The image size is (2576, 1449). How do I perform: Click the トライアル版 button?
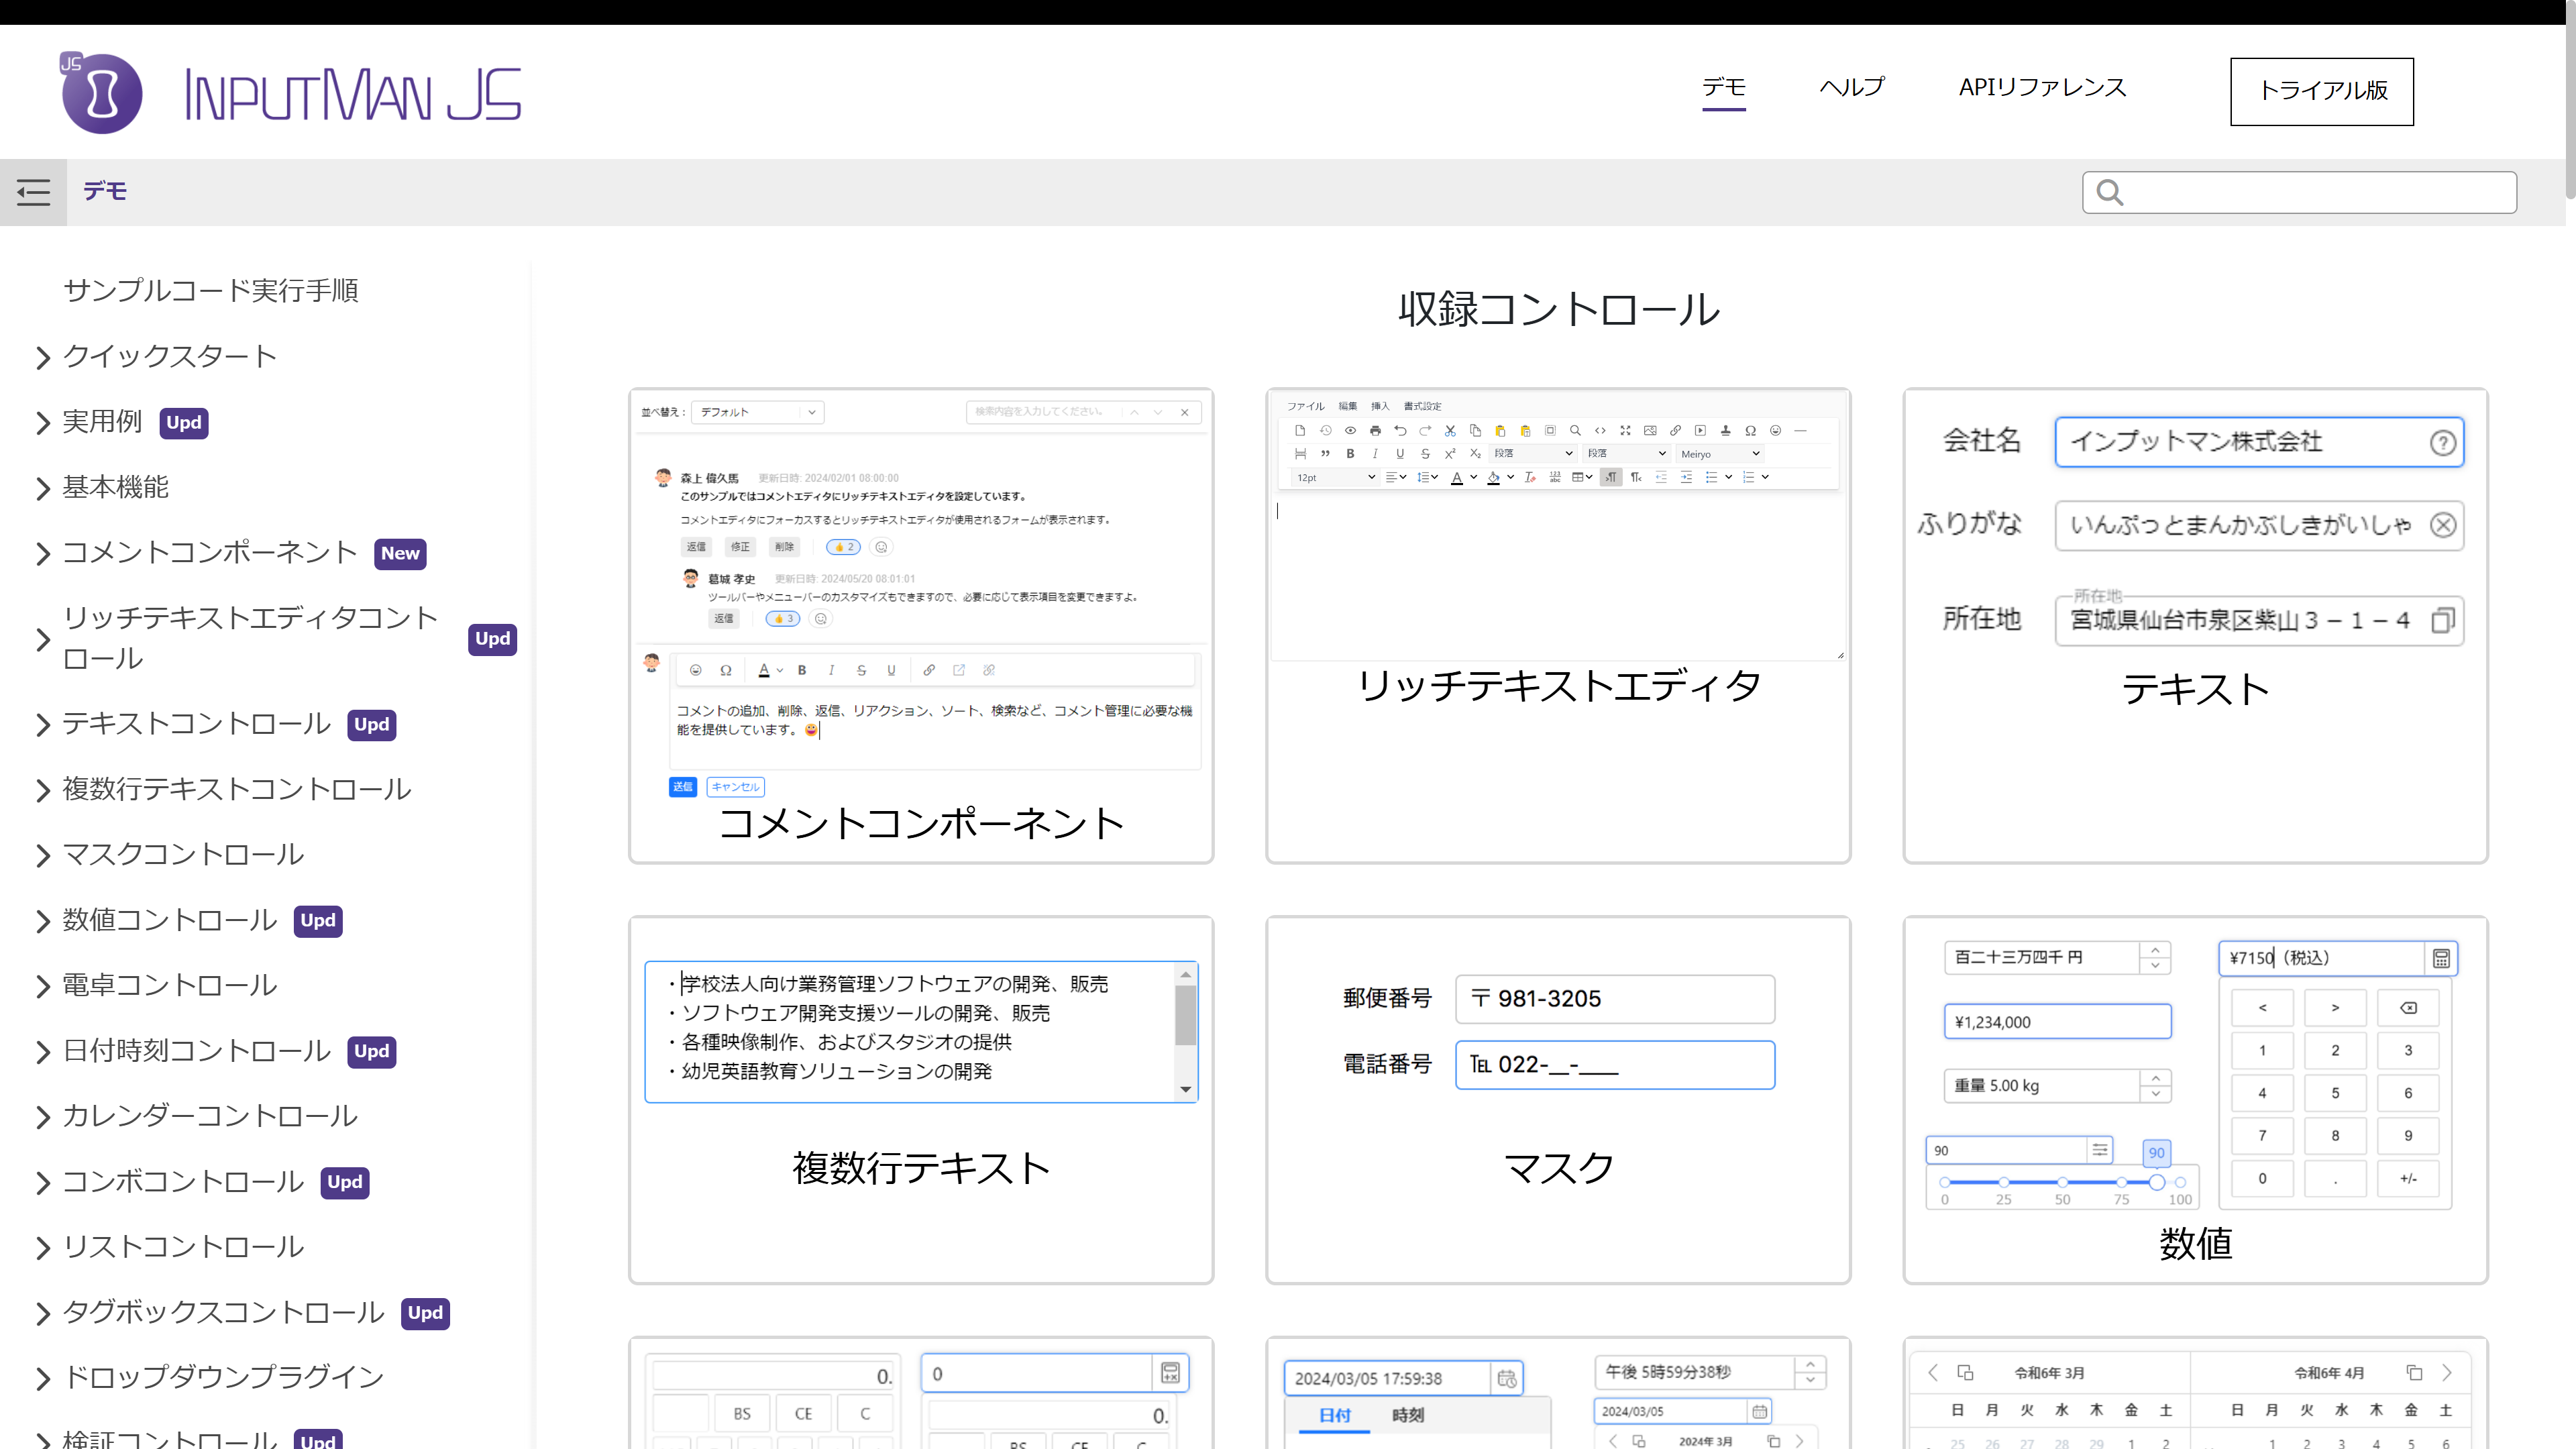[2322, 91]
